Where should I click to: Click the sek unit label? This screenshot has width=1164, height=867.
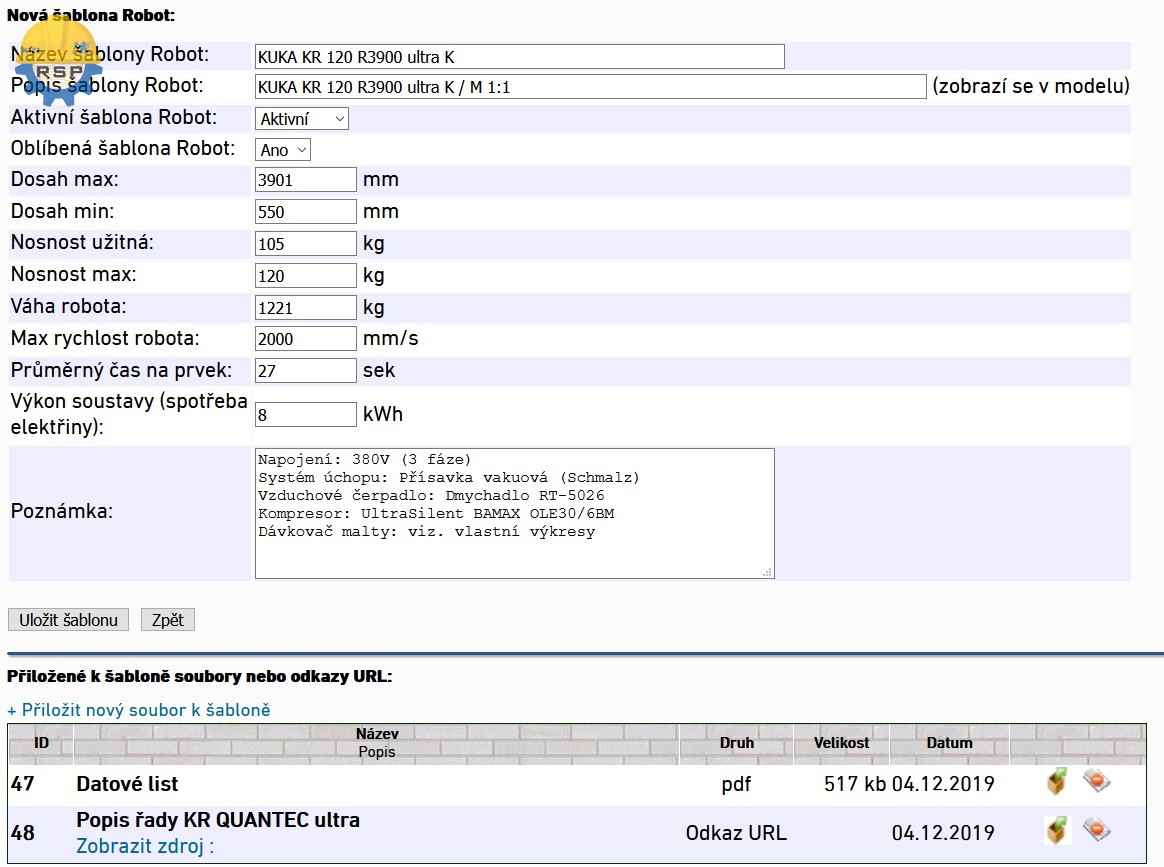[x=379, y=370]
